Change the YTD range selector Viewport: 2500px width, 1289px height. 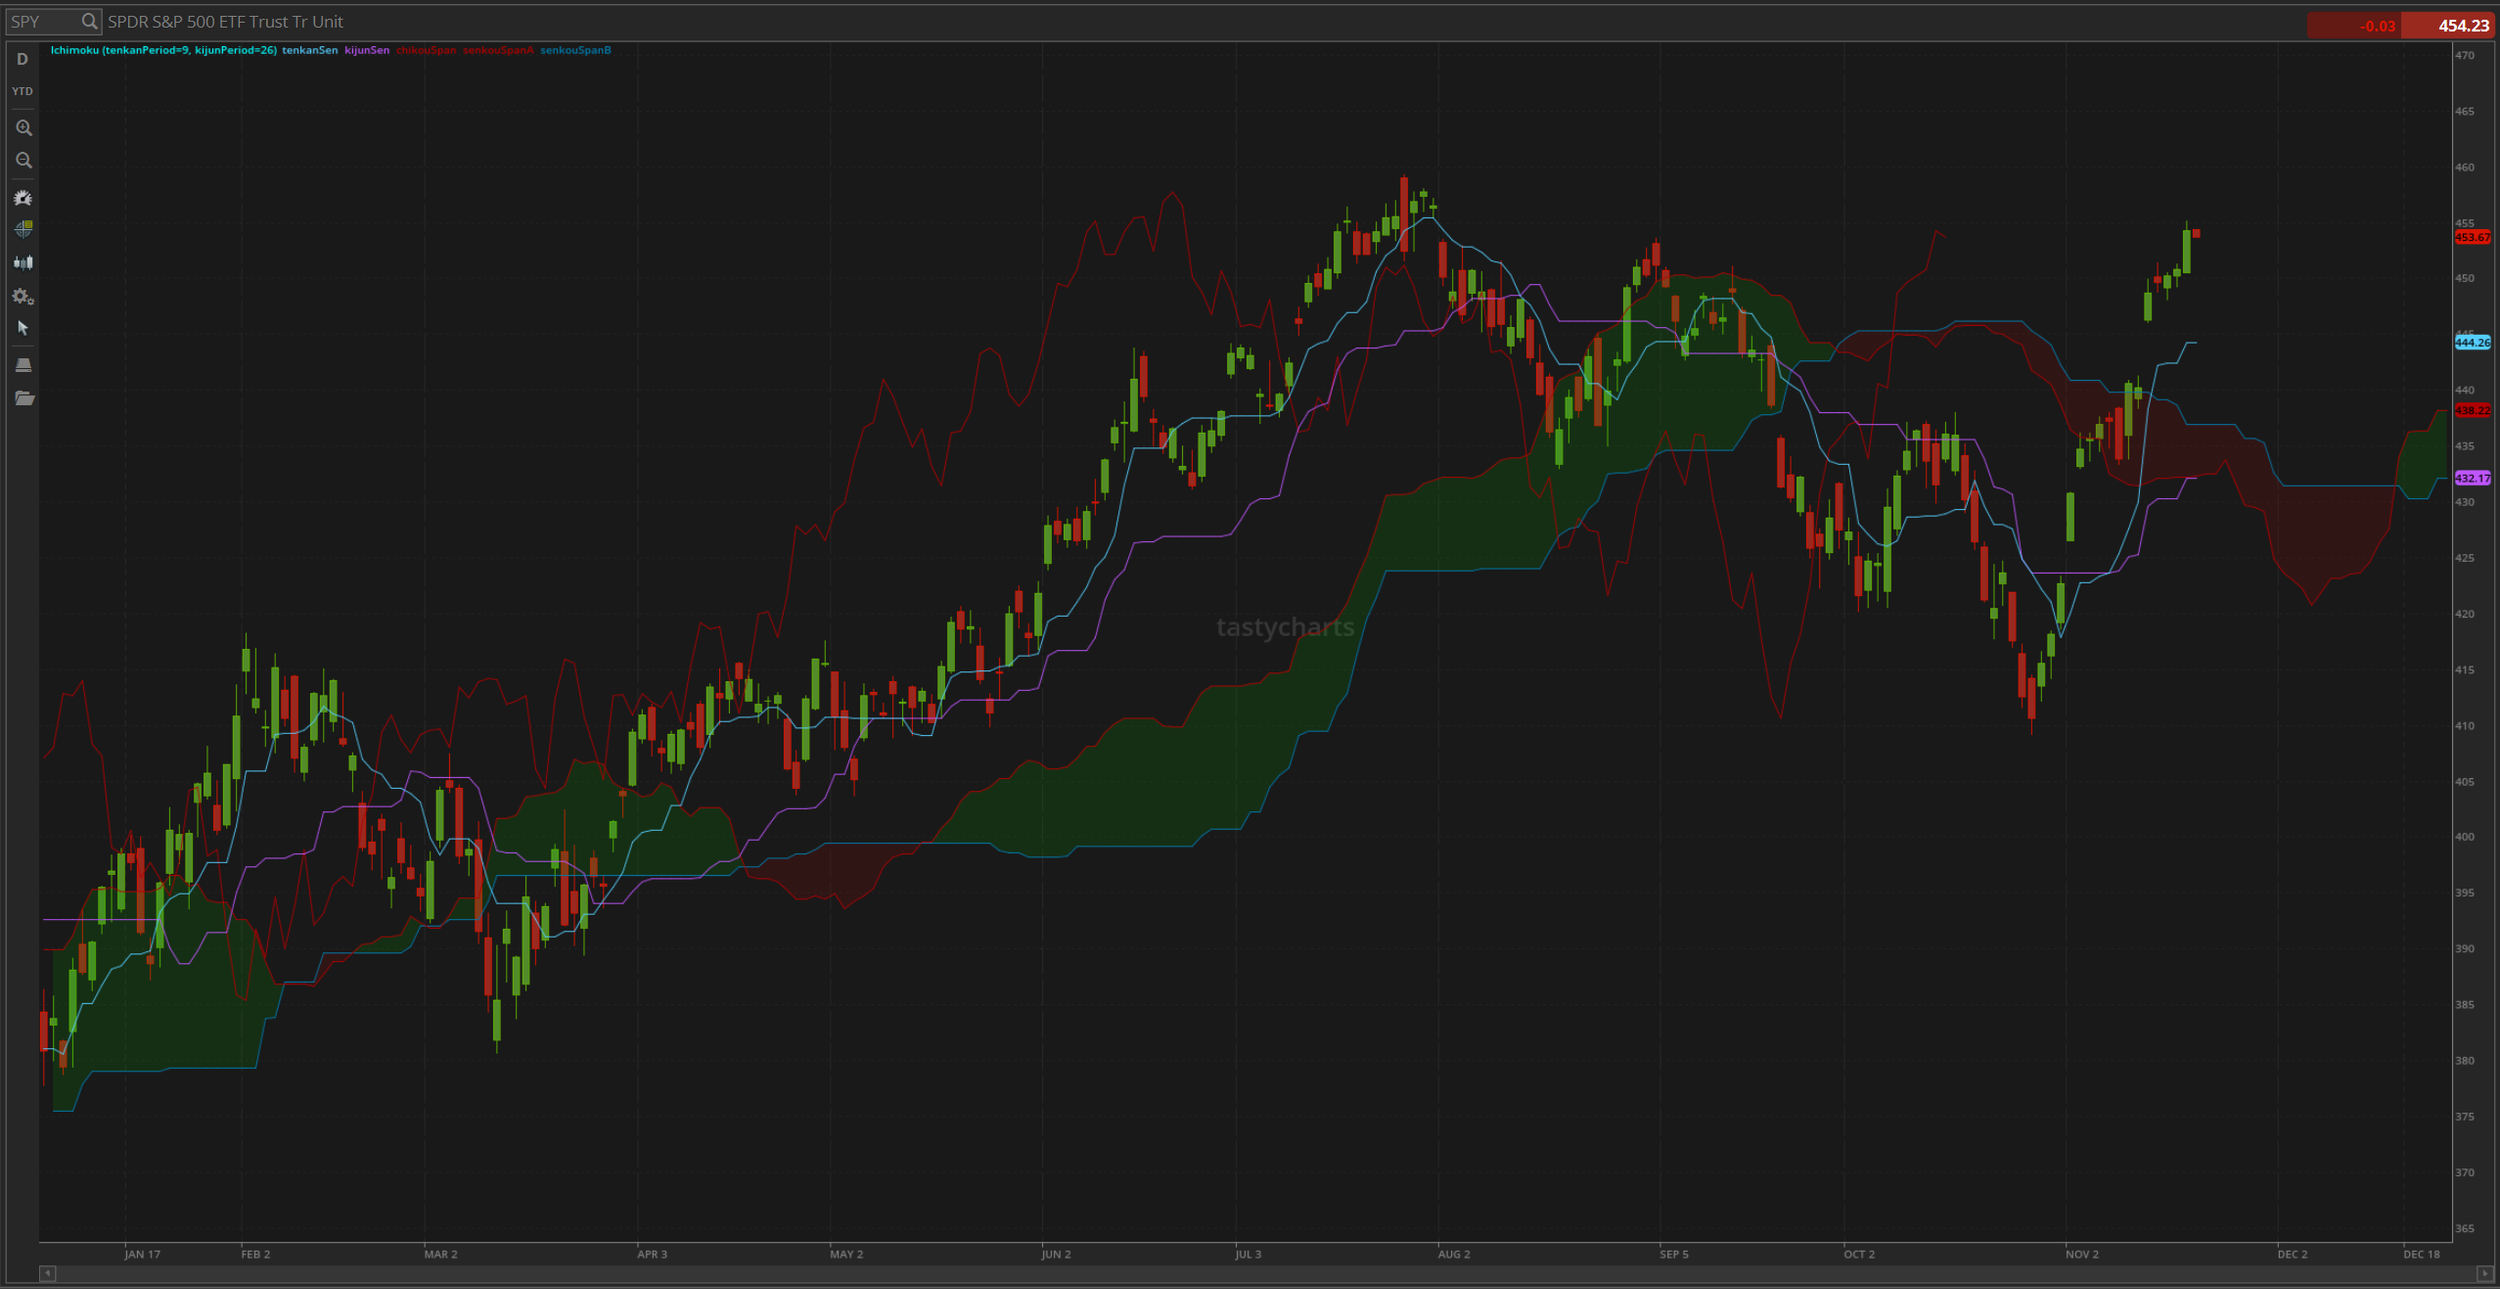(22, 91)
